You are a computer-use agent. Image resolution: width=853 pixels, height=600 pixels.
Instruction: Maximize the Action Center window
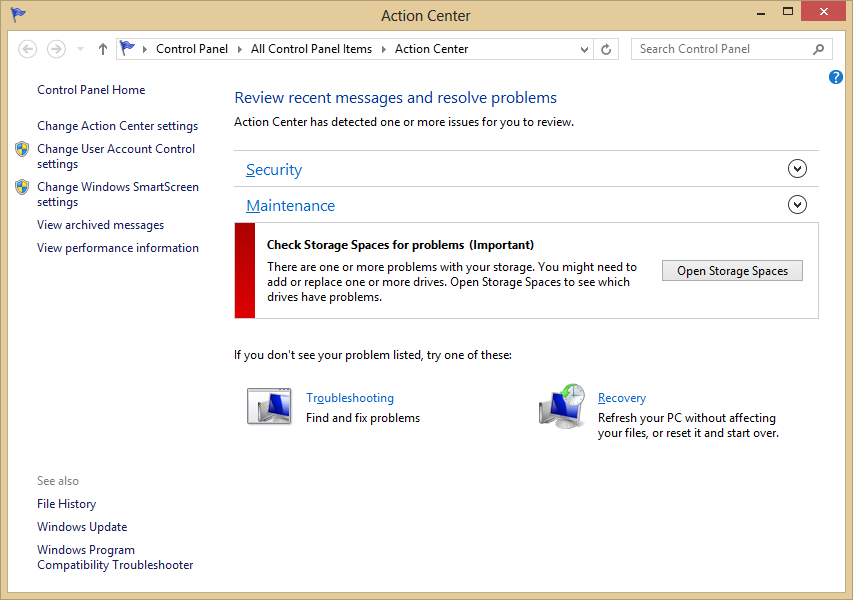point(788,11)
